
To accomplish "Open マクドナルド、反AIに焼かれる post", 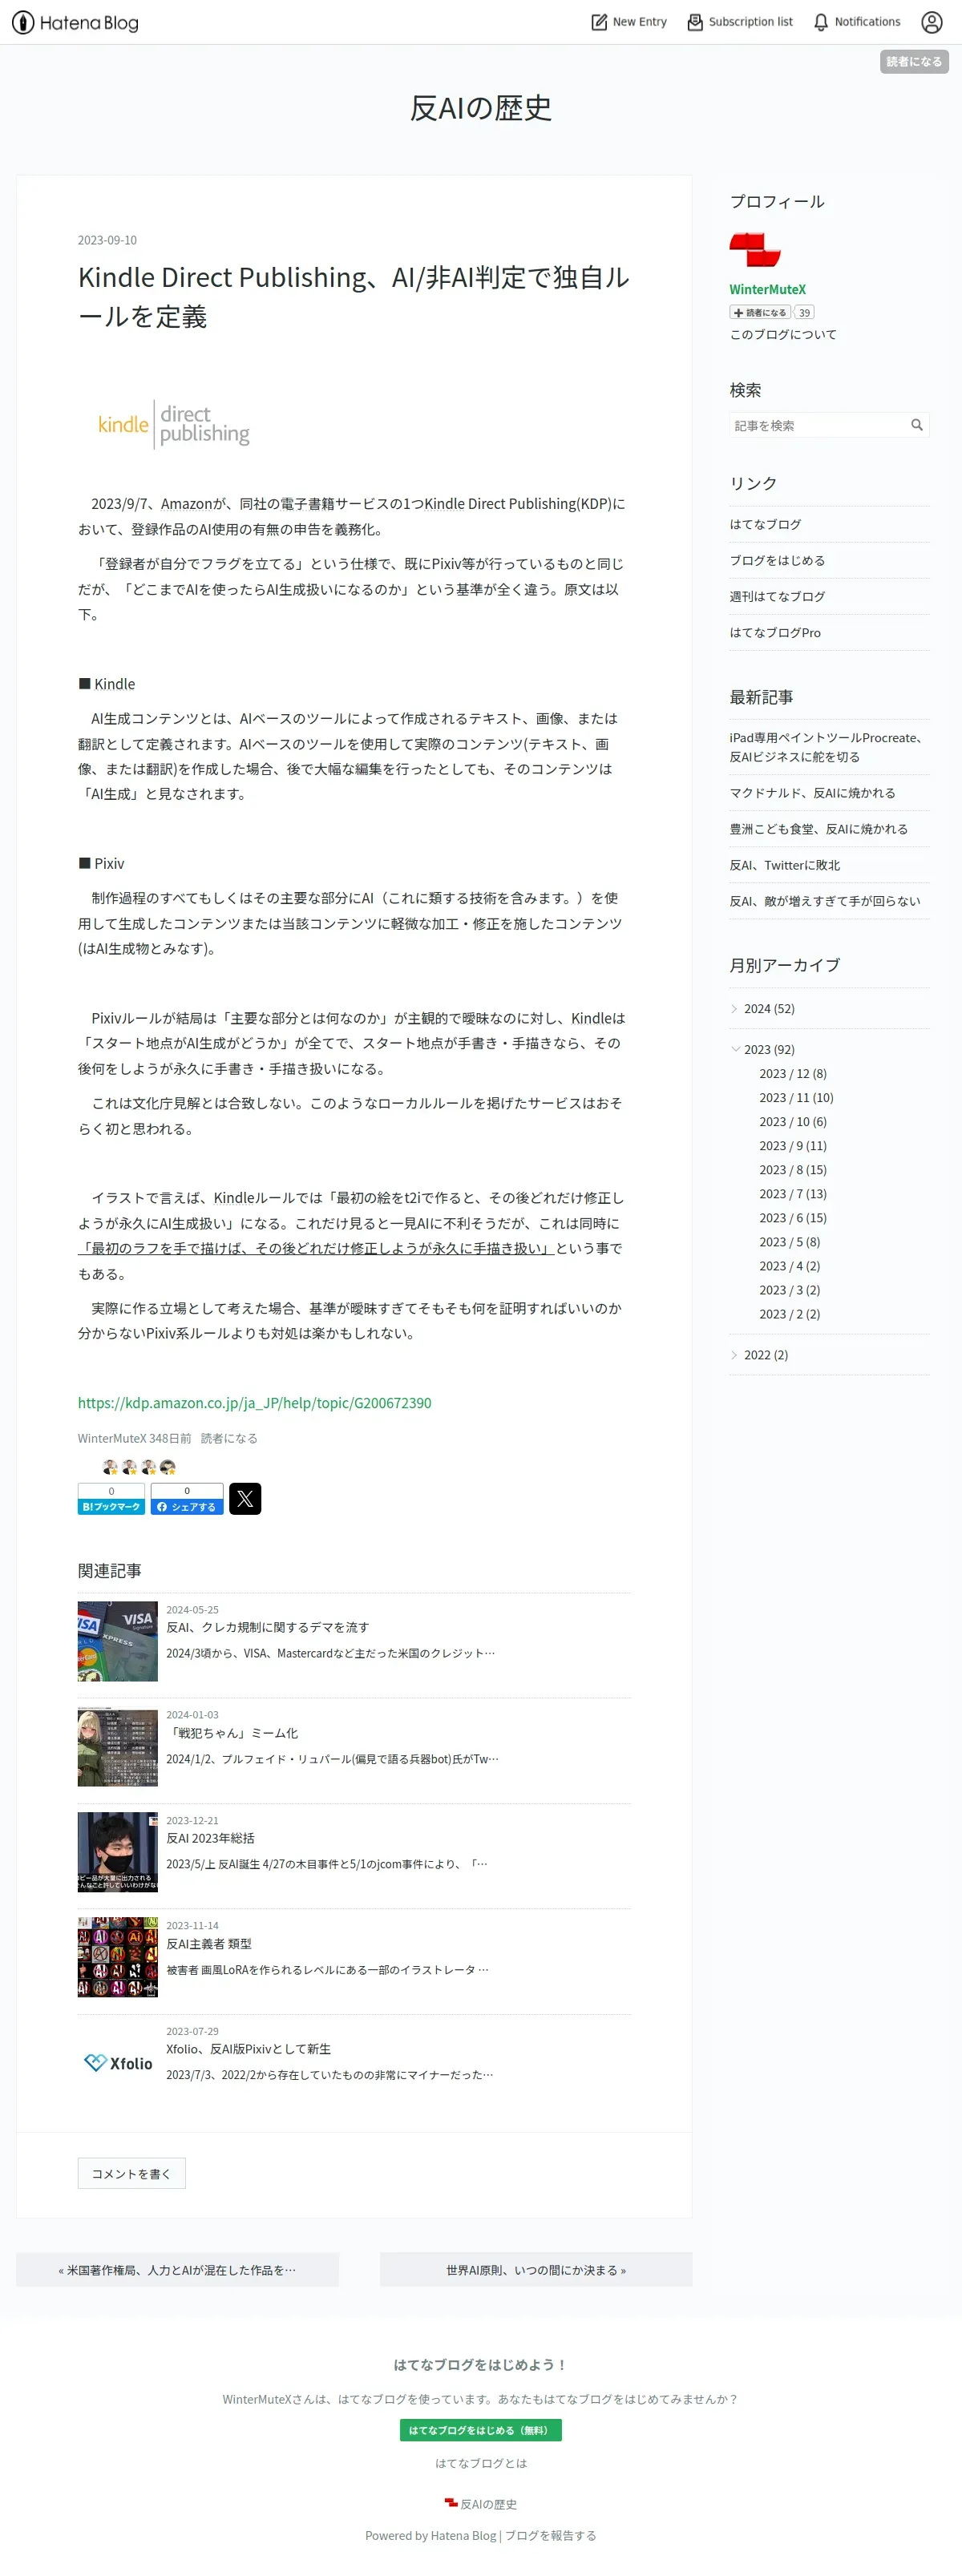I will (812, 793).
